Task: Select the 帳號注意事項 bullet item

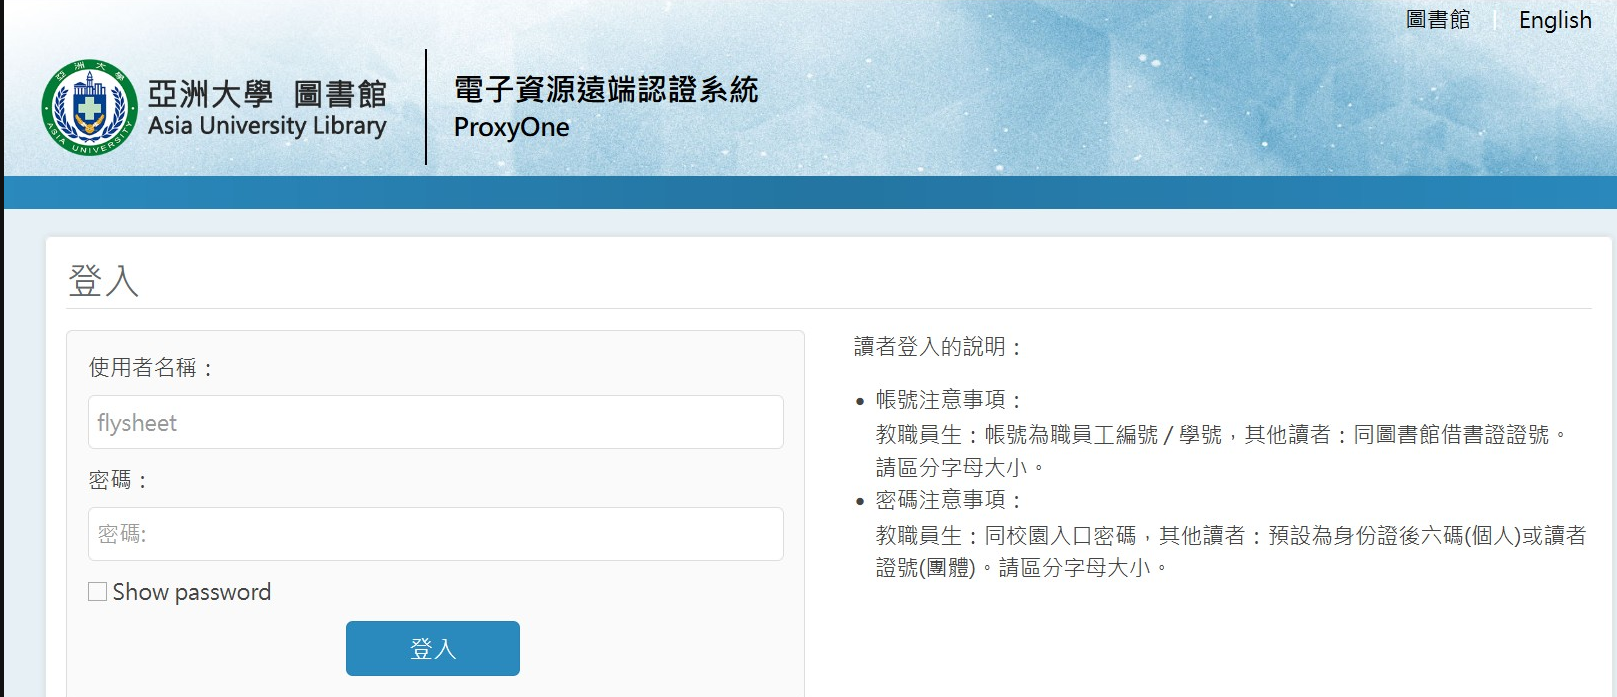Action: coord(948,400)
